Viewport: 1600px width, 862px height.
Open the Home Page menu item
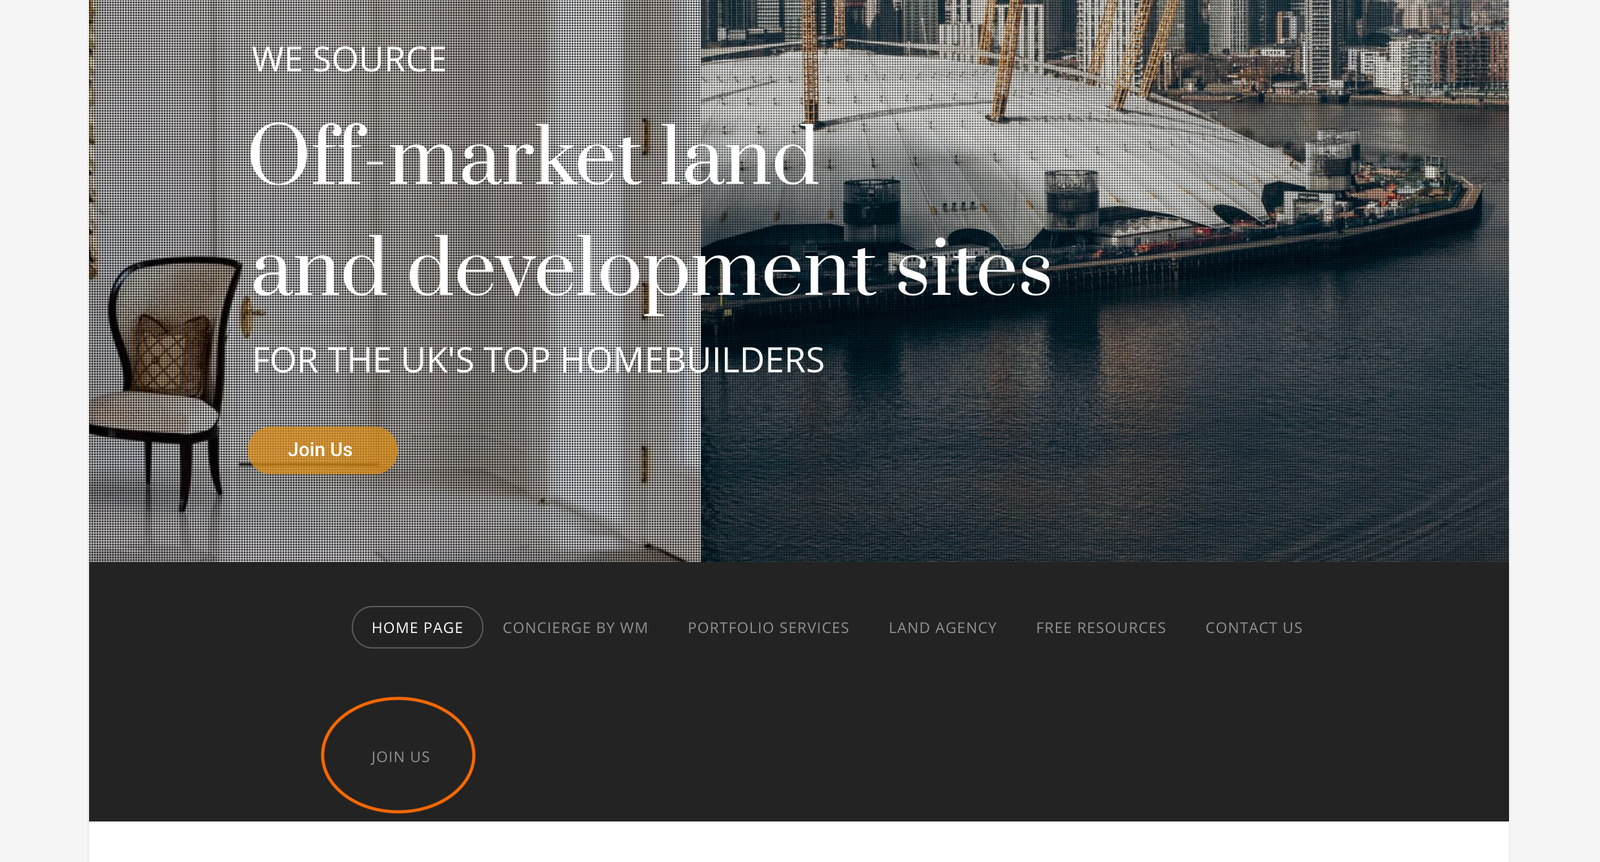click(417, 627)
